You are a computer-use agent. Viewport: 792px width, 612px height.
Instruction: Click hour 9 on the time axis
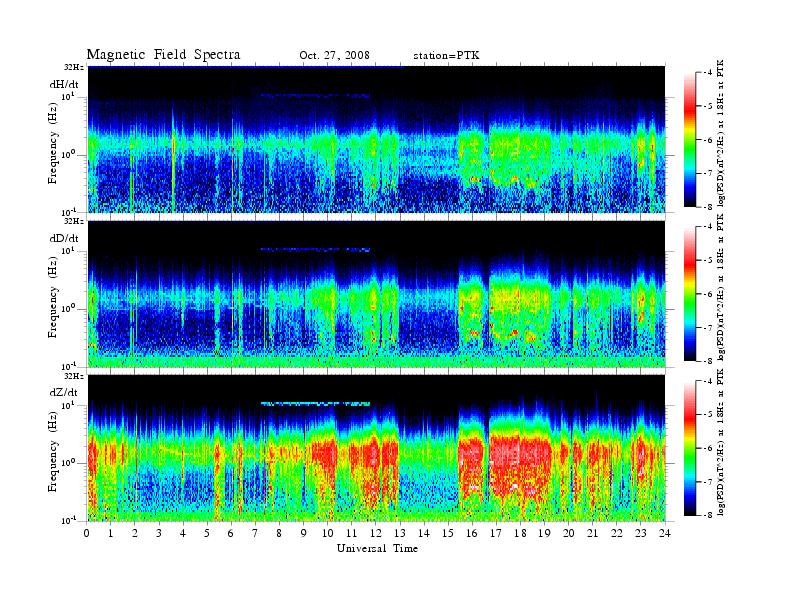tap(303, 533)
